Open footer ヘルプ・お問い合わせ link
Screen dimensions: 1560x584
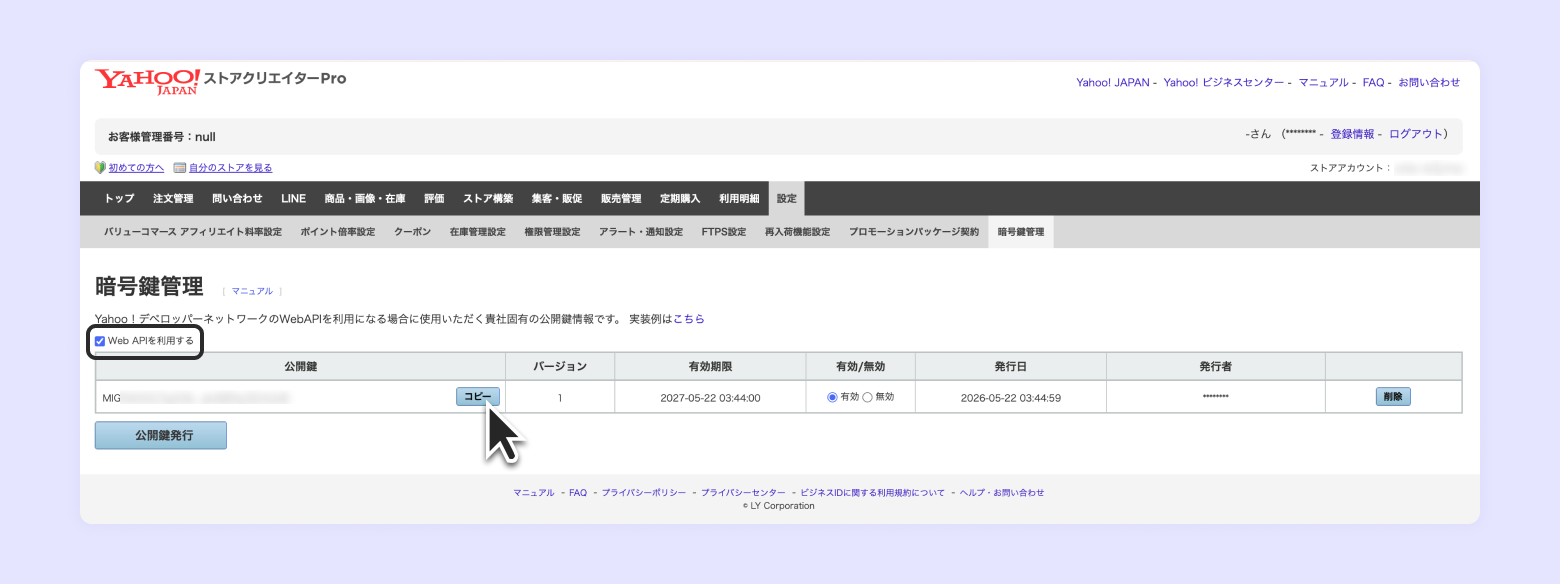click(1002, 493)
